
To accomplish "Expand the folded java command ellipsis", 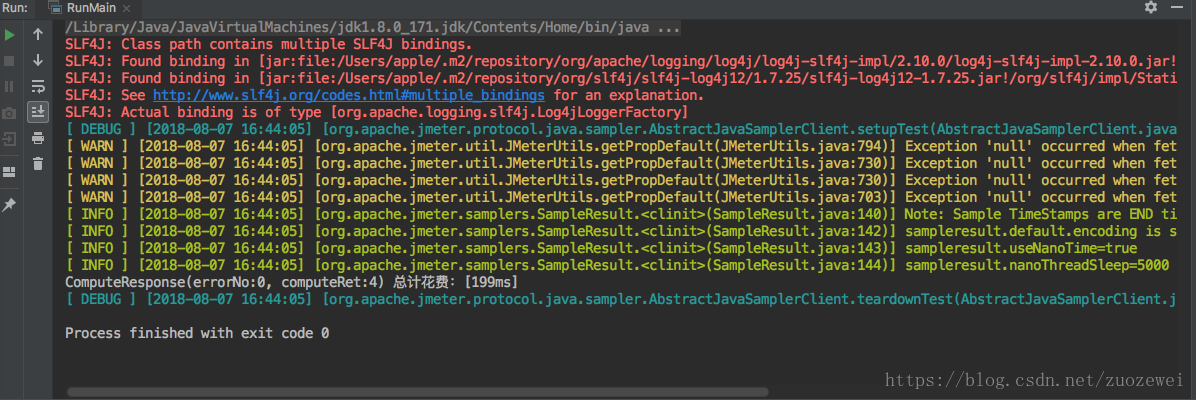I will [668, 27].
